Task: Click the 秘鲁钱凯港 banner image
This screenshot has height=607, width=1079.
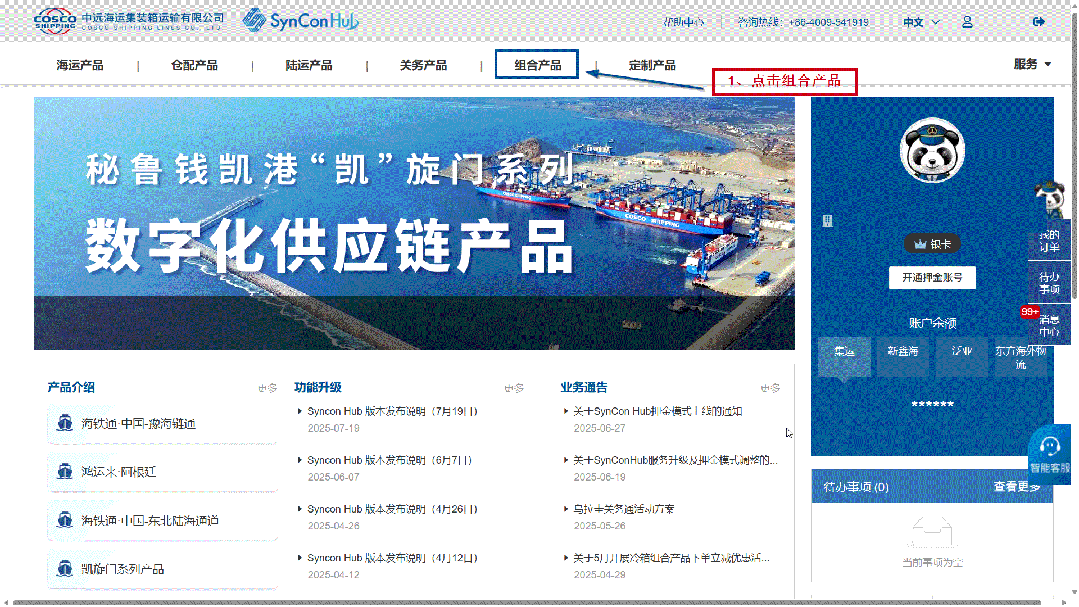Action: point(414,223)
